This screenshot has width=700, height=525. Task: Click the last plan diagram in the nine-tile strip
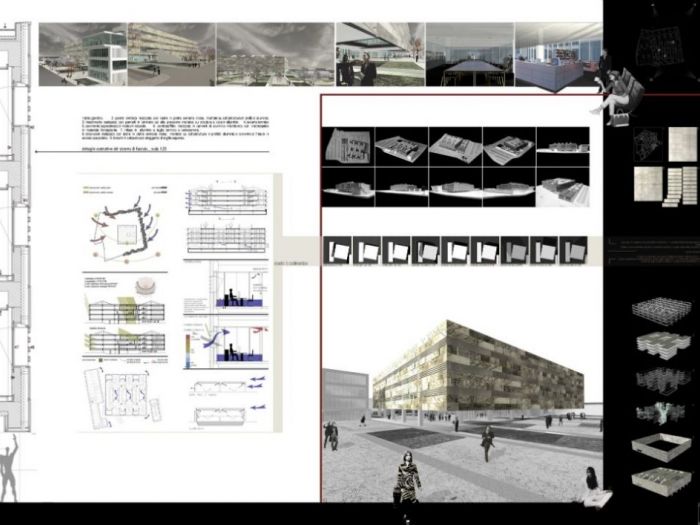click(573, 251)
